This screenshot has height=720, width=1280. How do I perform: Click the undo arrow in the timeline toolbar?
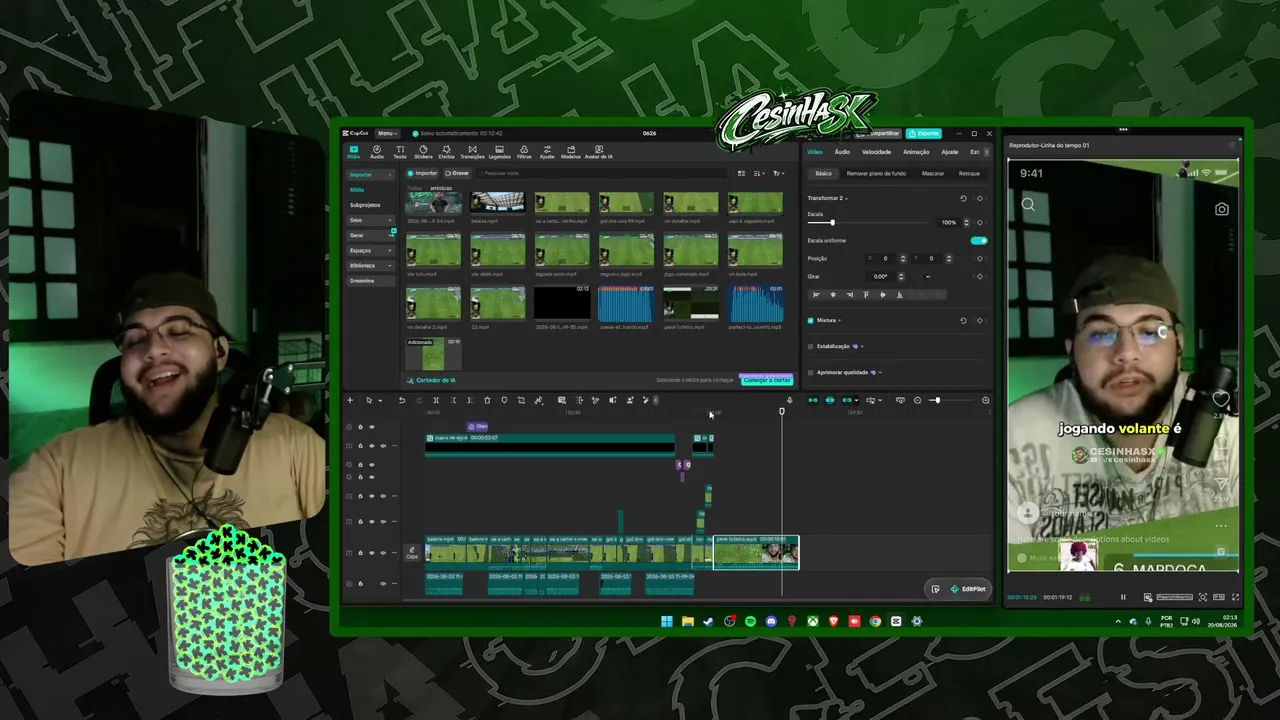tap(402, 400)
